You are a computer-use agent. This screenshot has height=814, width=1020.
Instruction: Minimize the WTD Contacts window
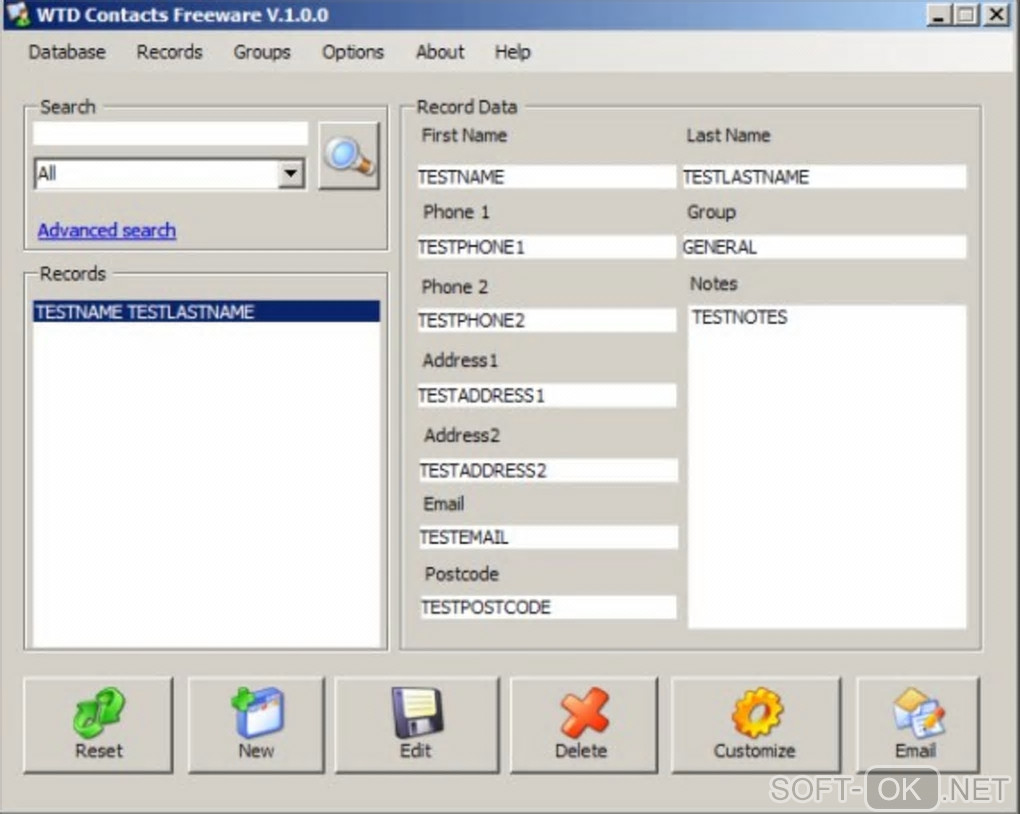937,14
